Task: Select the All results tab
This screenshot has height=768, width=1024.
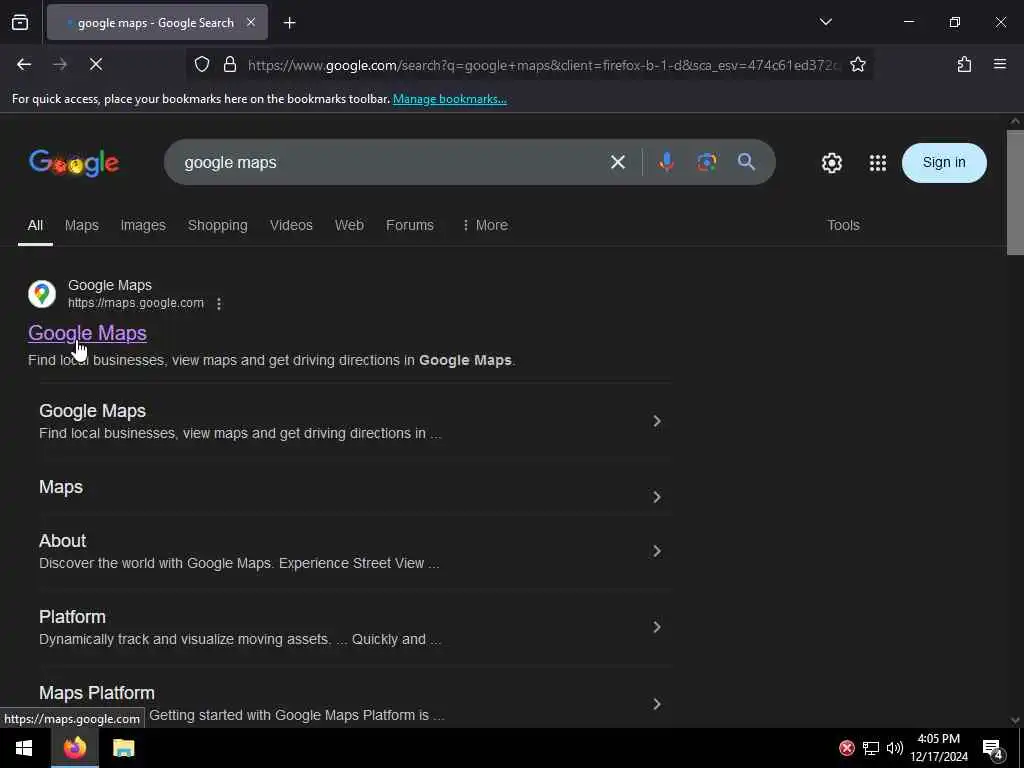Action: click(35, 225)
